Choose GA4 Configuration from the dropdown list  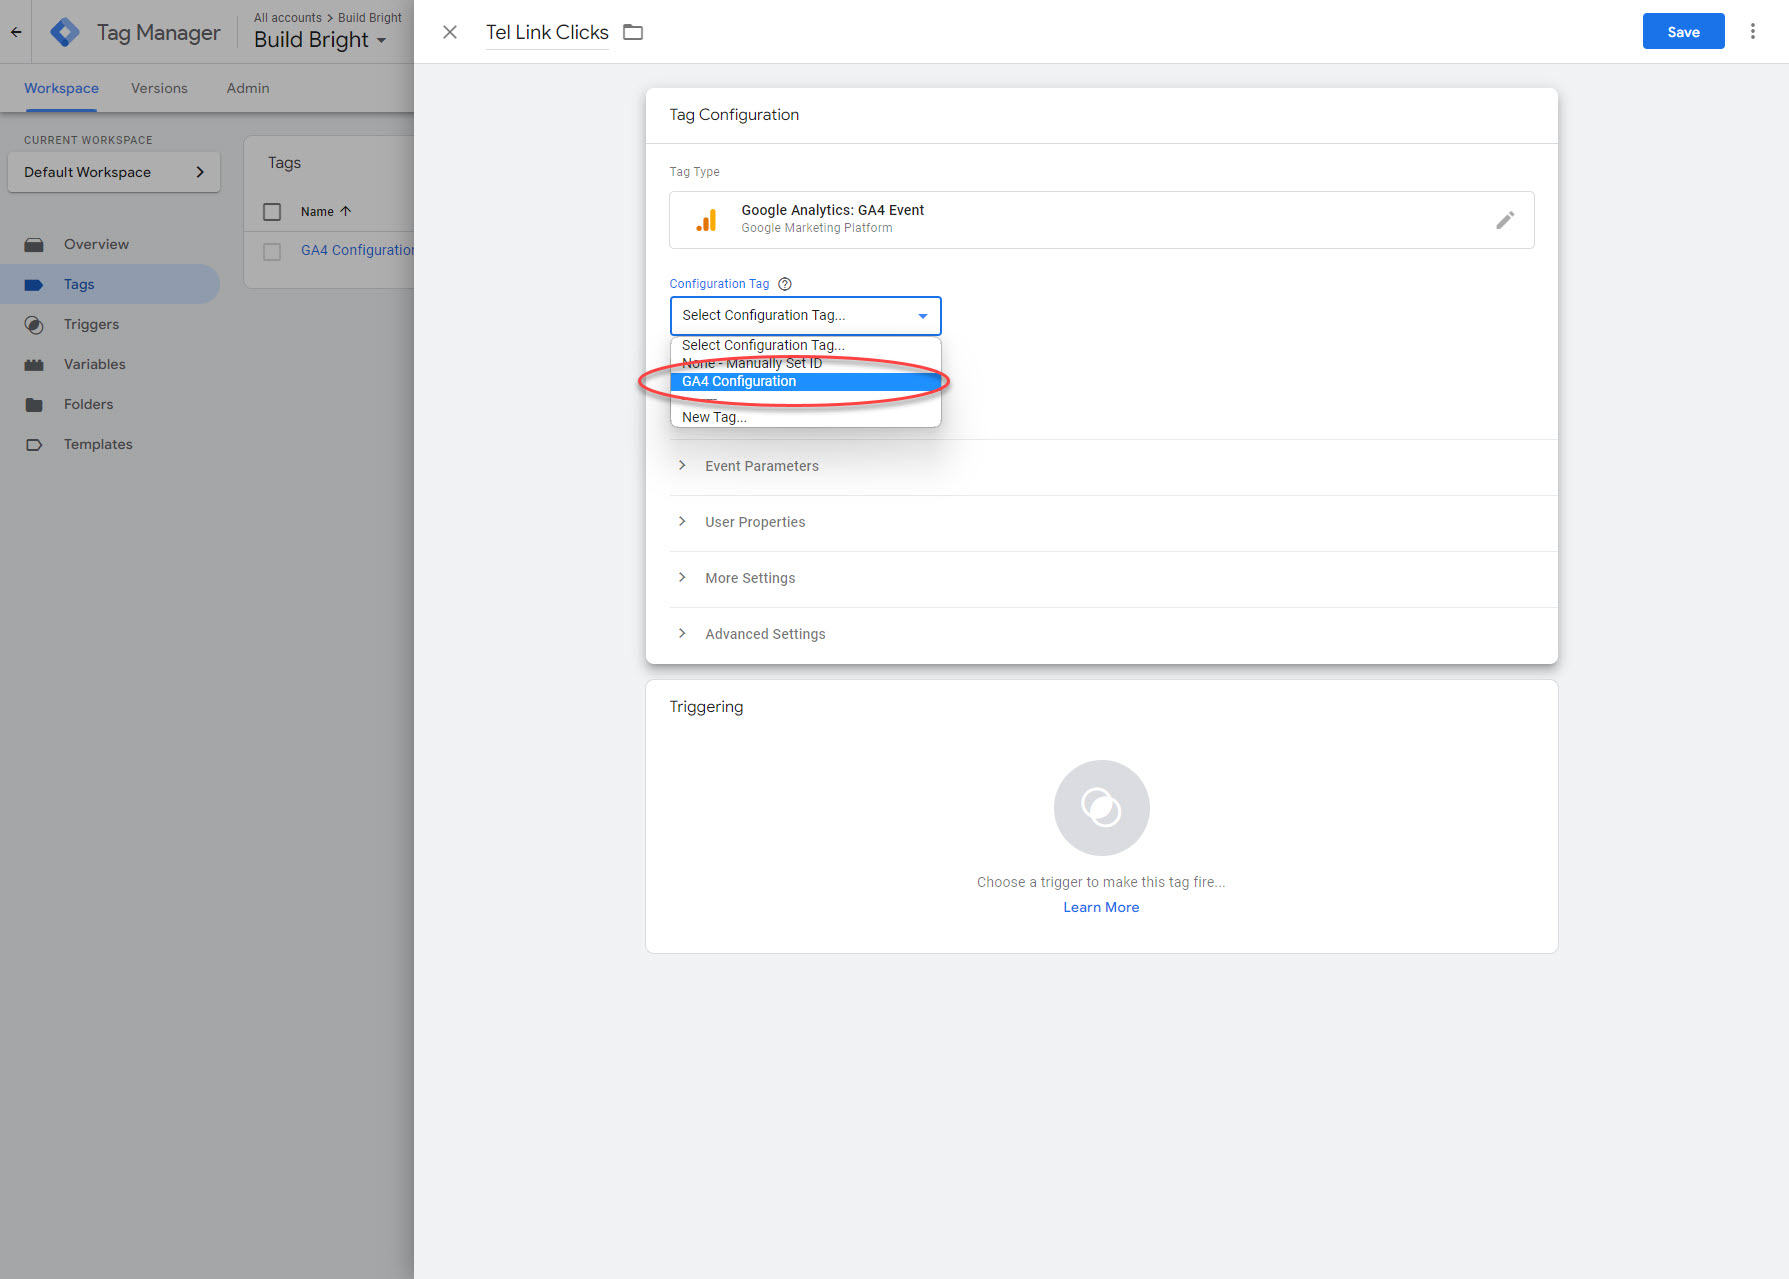740,382
